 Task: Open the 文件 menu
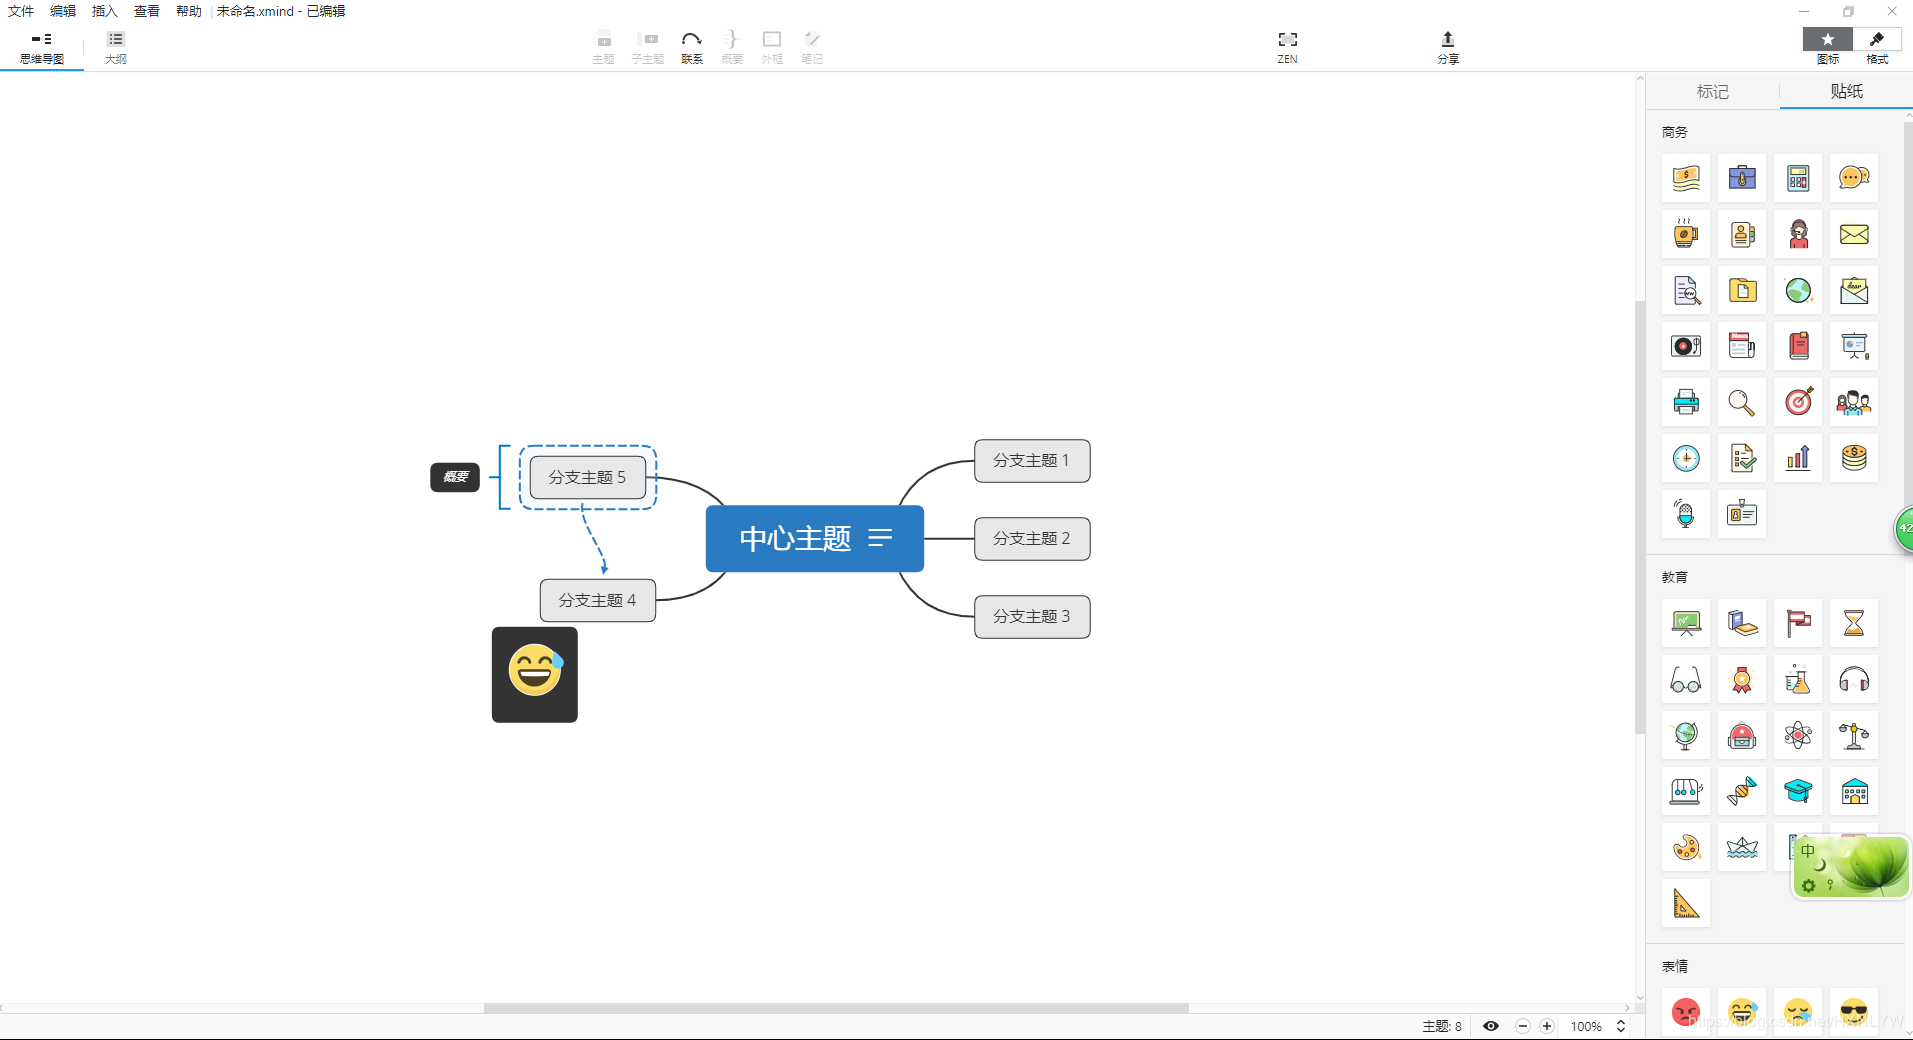click(x=21, y=11)
